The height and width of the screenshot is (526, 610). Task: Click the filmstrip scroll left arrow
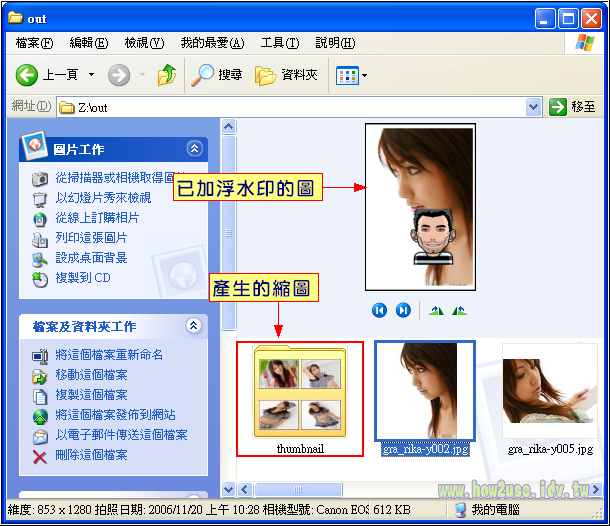point(245,489)
